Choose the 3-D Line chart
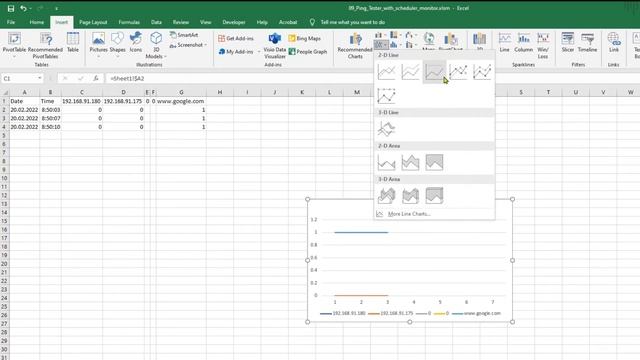This screenshot has height=360, width=640. point(387,129)
